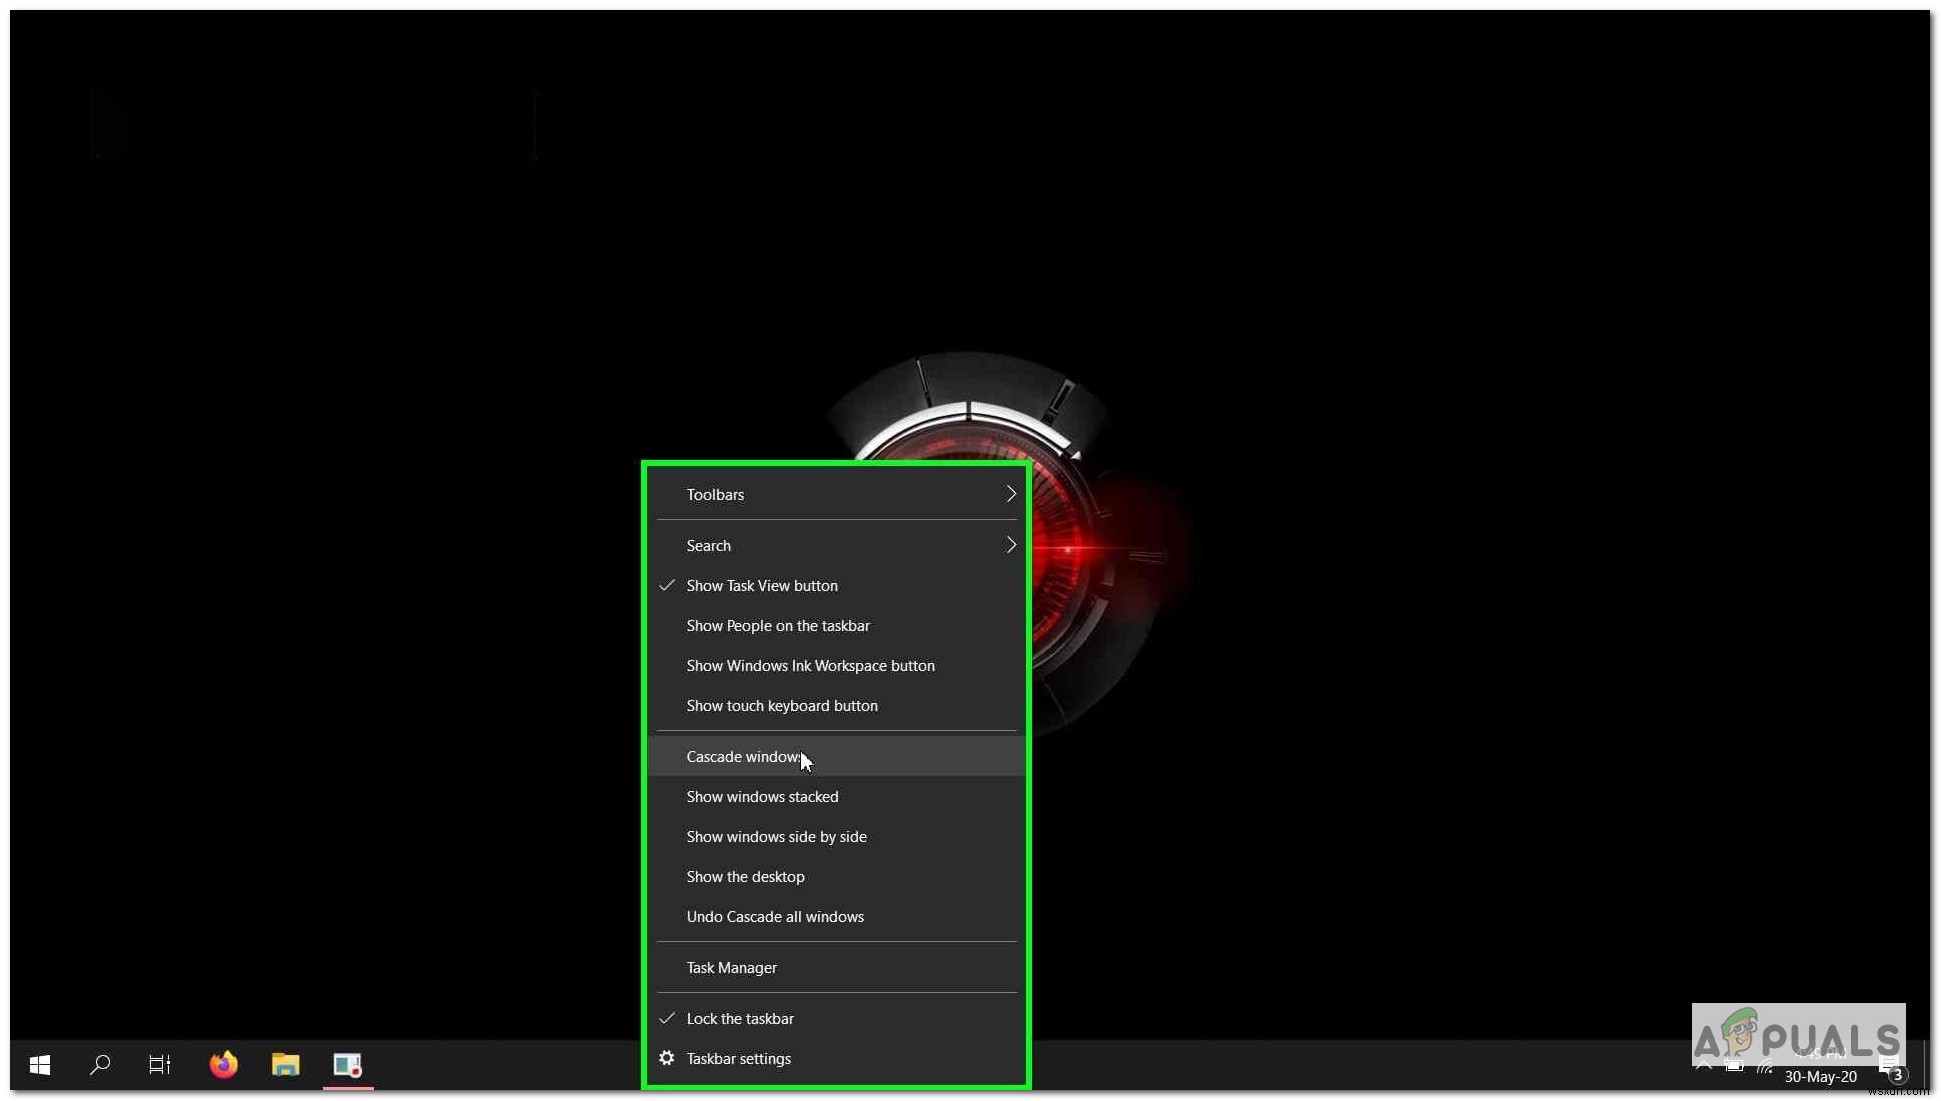This screenshot has height=1101, width=1941.
Task: Toggle Show Task View button option
Action: (763, 584)
